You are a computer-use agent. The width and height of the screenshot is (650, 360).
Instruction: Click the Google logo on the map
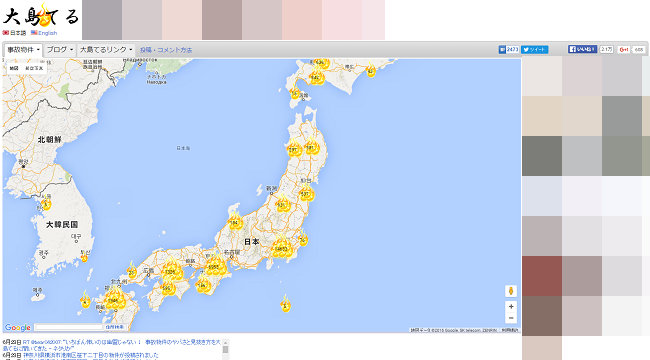point(17,327)
